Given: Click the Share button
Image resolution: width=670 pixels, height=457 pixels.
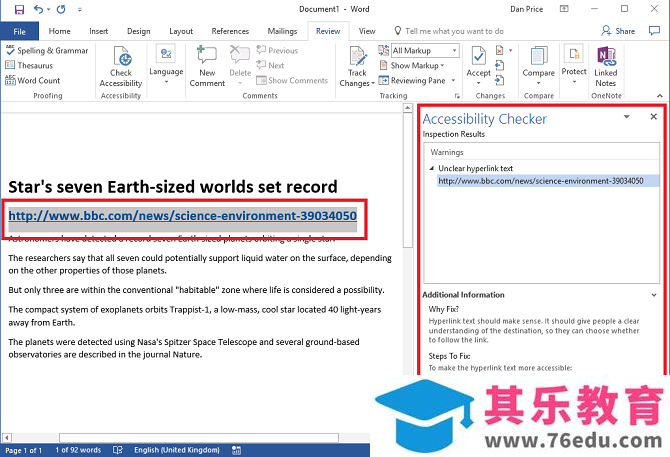Looking at the screenshot, I should [x=618, y=31].
